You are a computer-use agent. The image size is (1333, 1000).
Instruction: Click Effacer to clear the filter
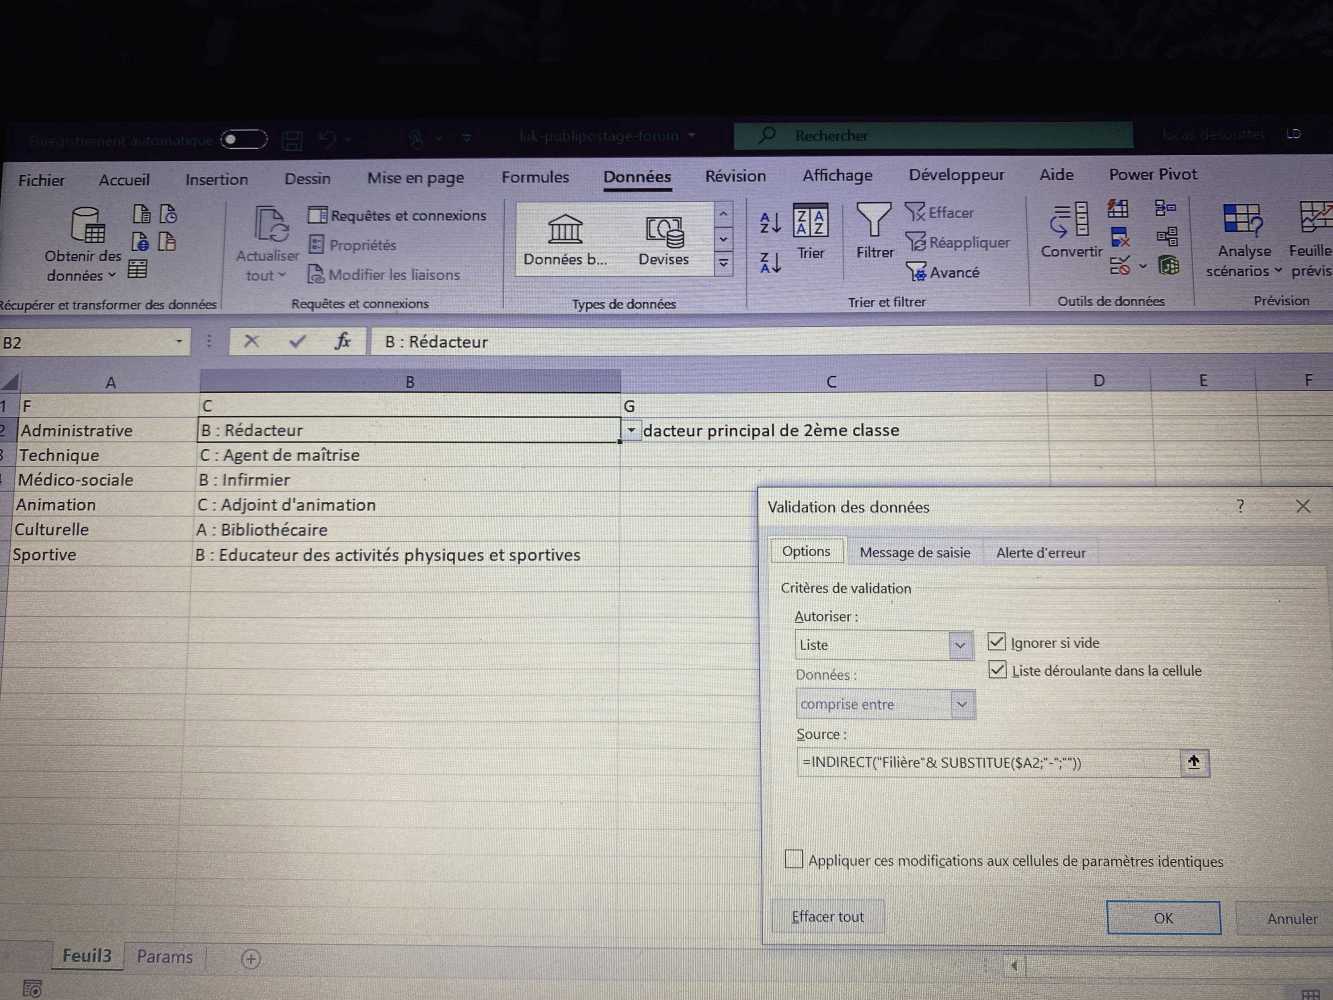939,212
